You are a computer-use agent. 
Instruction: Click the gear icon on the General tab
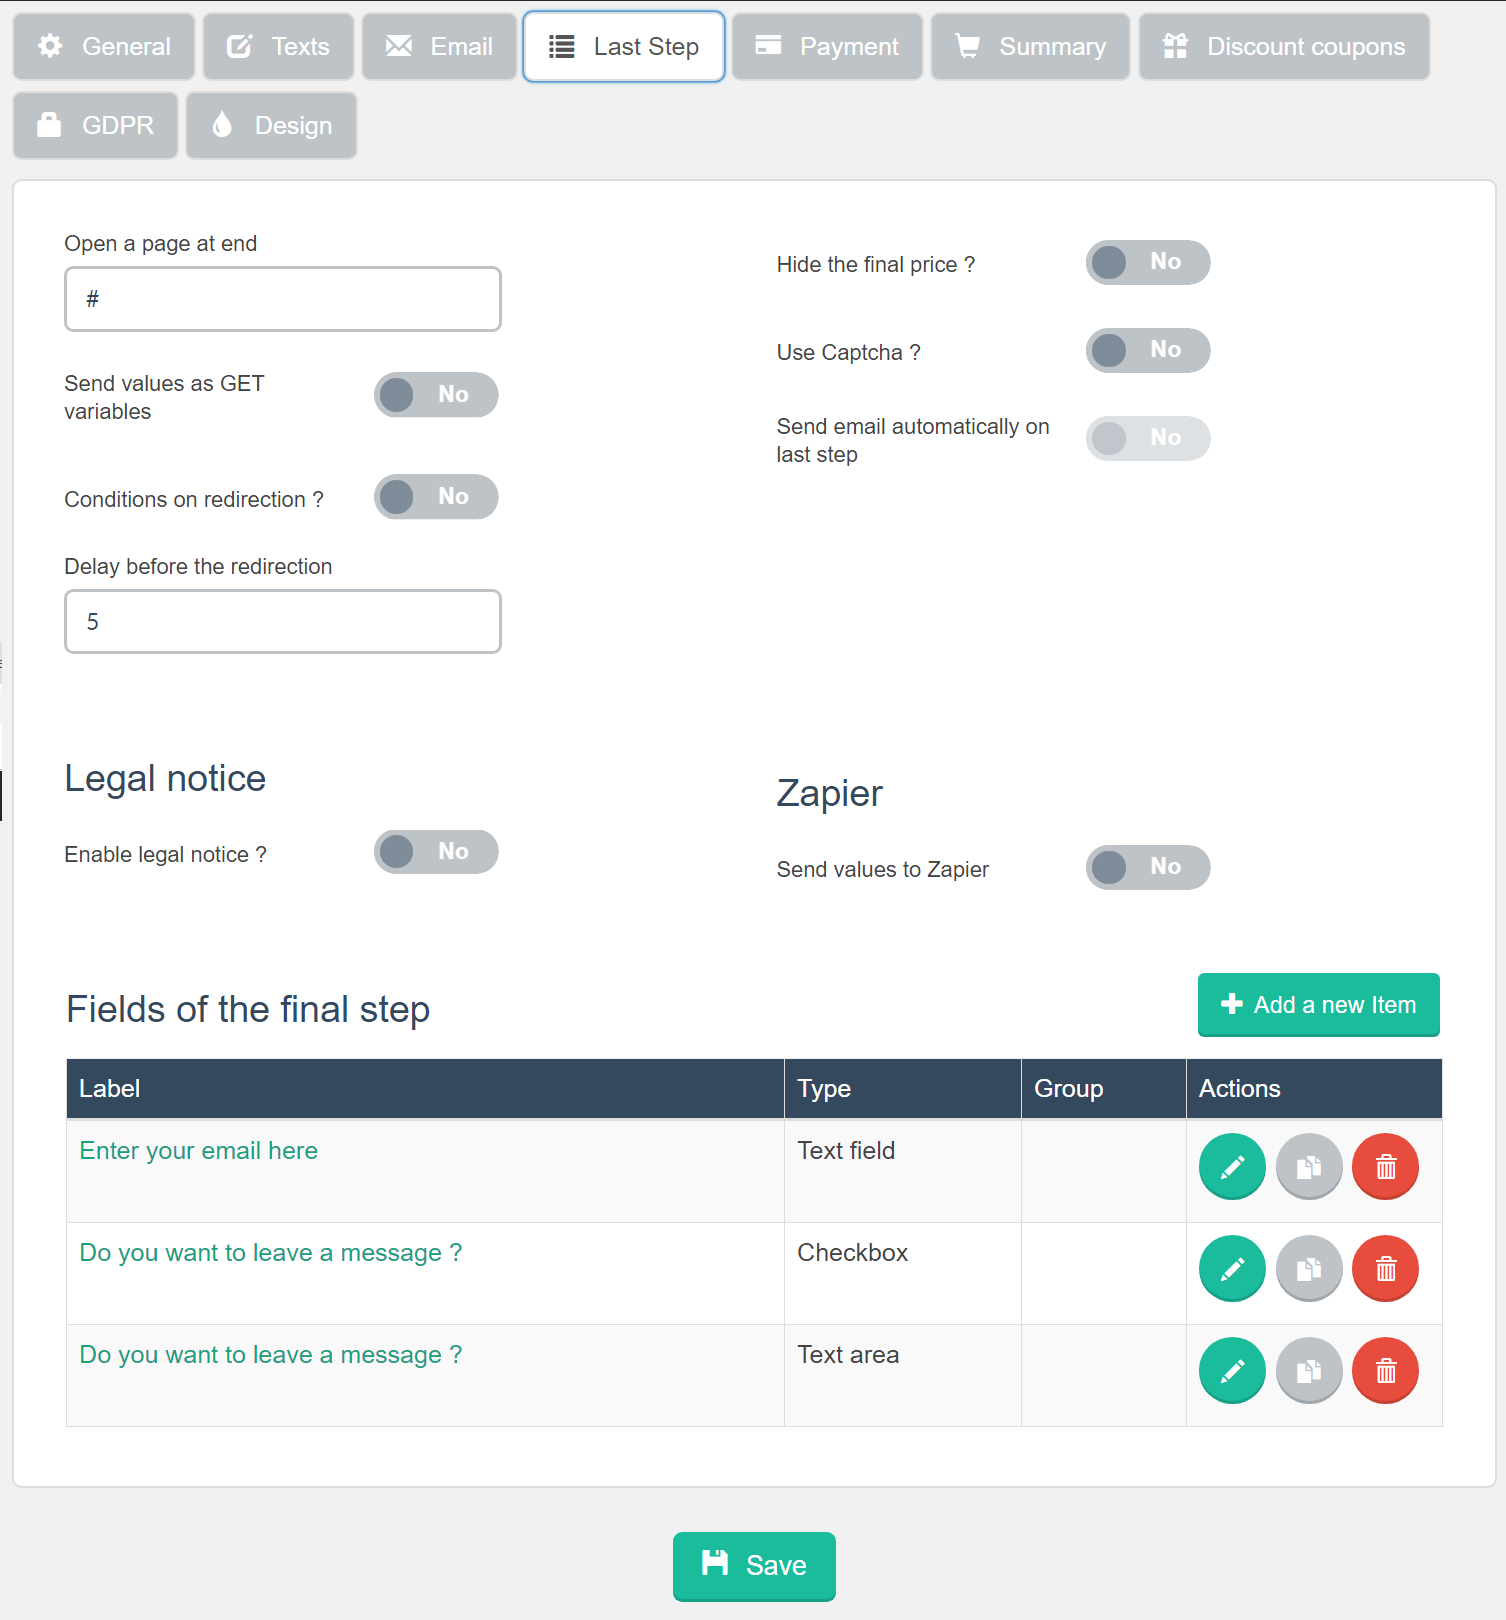(x=50, y=46)
